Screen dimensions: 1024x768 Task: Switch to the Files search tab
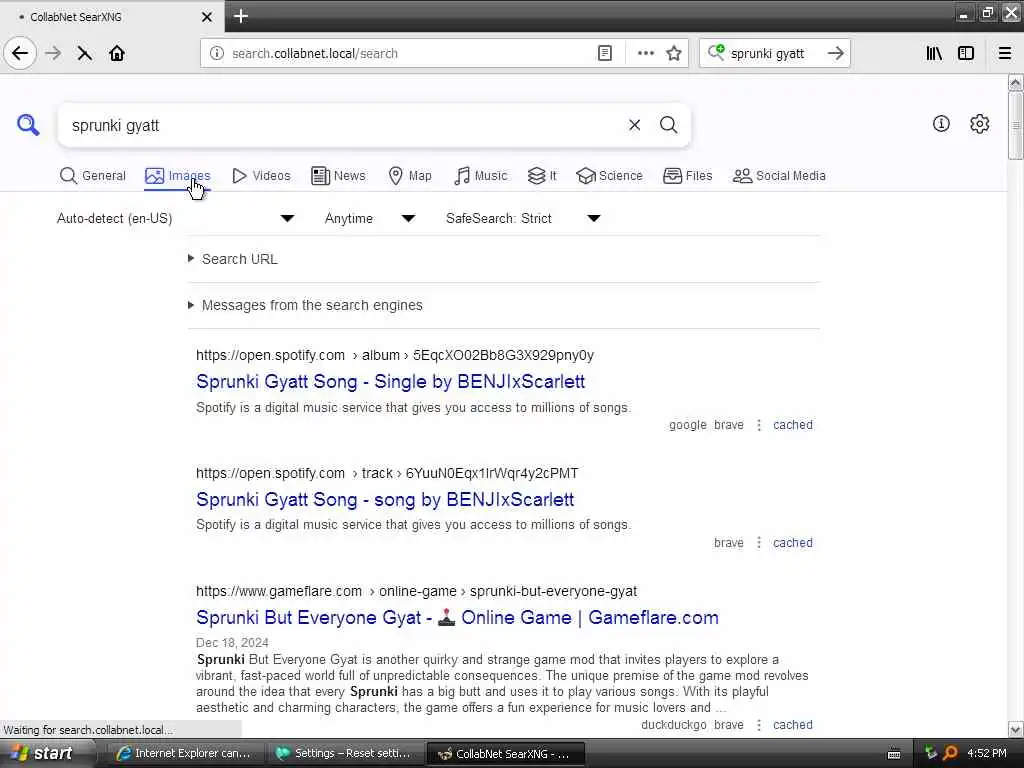pos(688,176)
